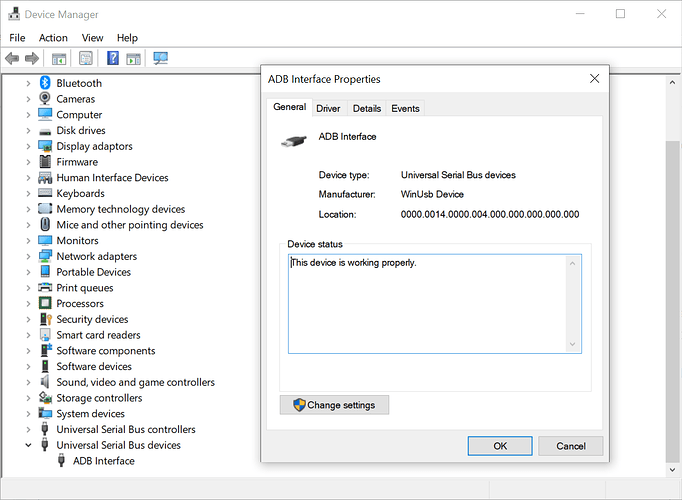Select the Print queues printer icon
The height and width of the screenshot is (500, 682).
[45, 287]
